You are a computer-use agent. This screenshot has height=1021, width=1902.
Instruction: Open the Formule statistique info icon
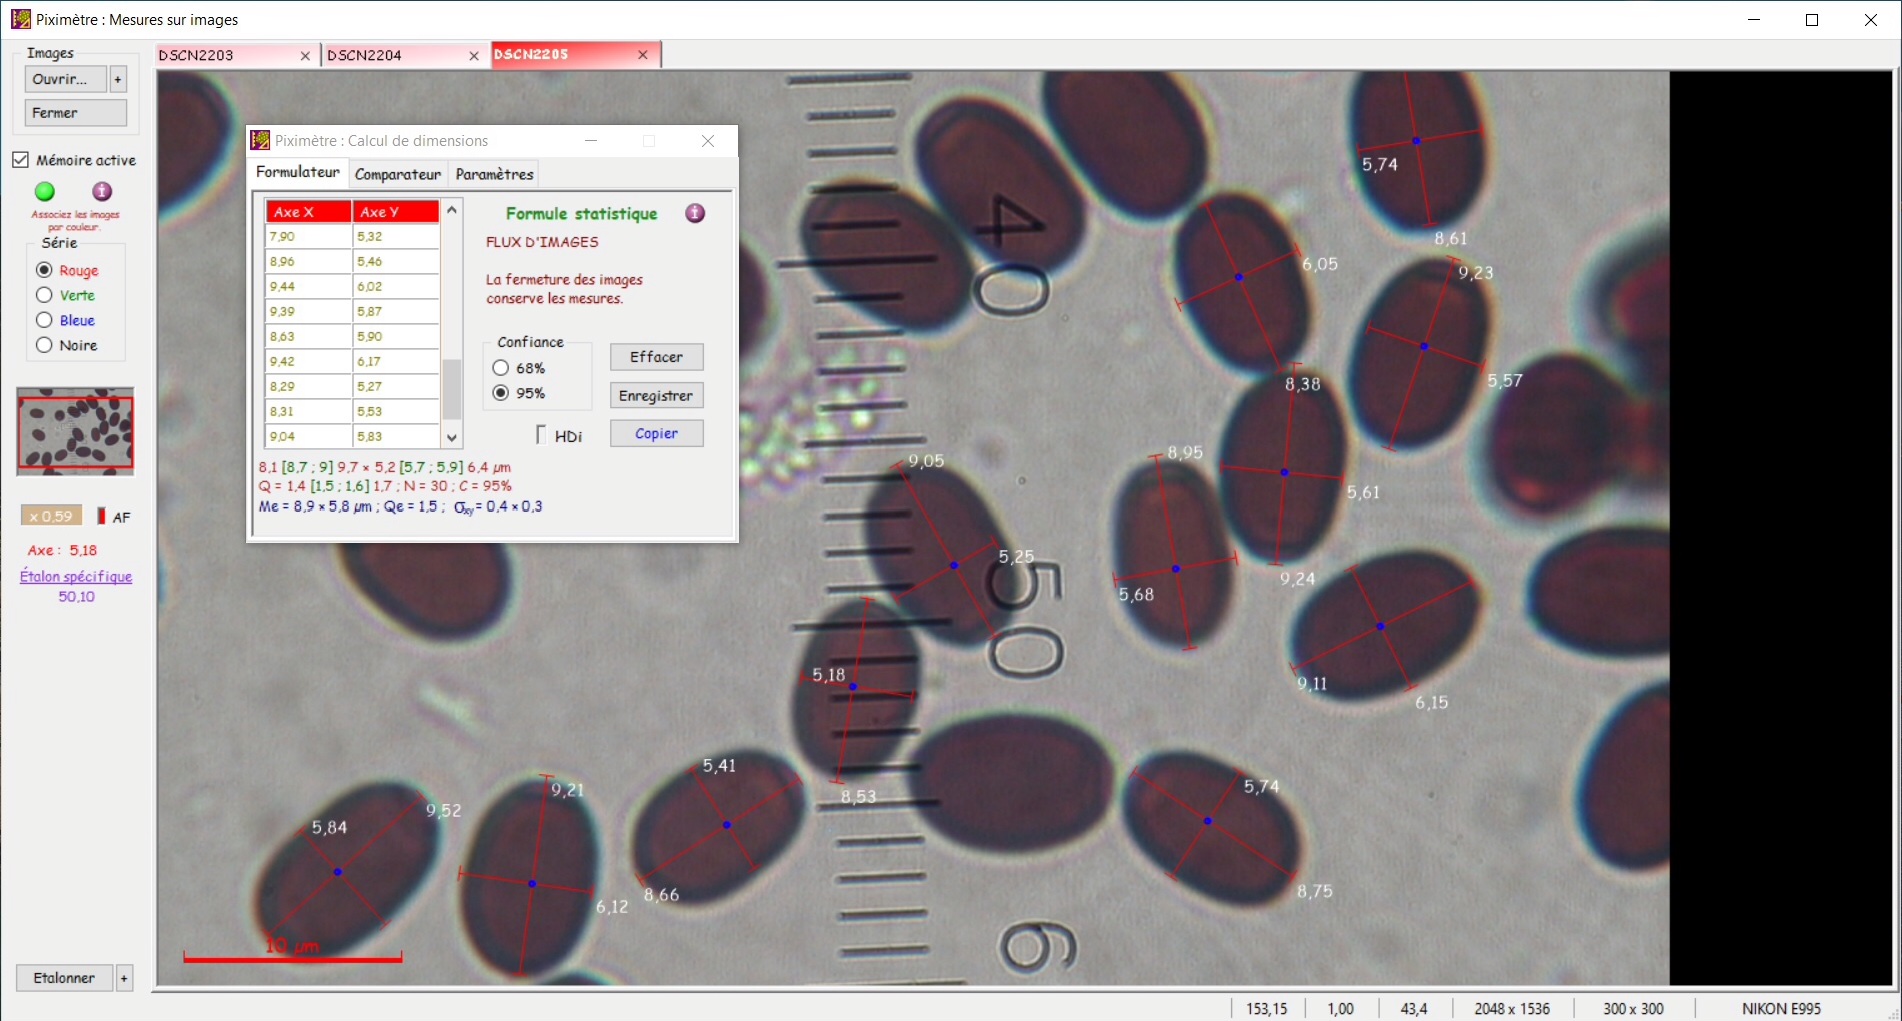coord(695,213)
